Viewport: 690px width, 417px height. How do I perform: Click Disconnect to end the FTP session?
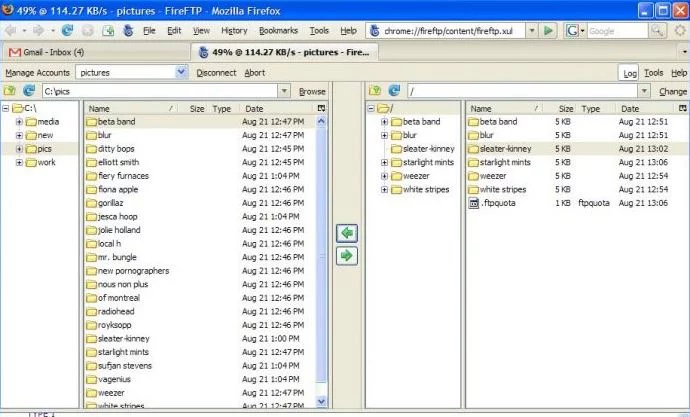pos(216,73)
